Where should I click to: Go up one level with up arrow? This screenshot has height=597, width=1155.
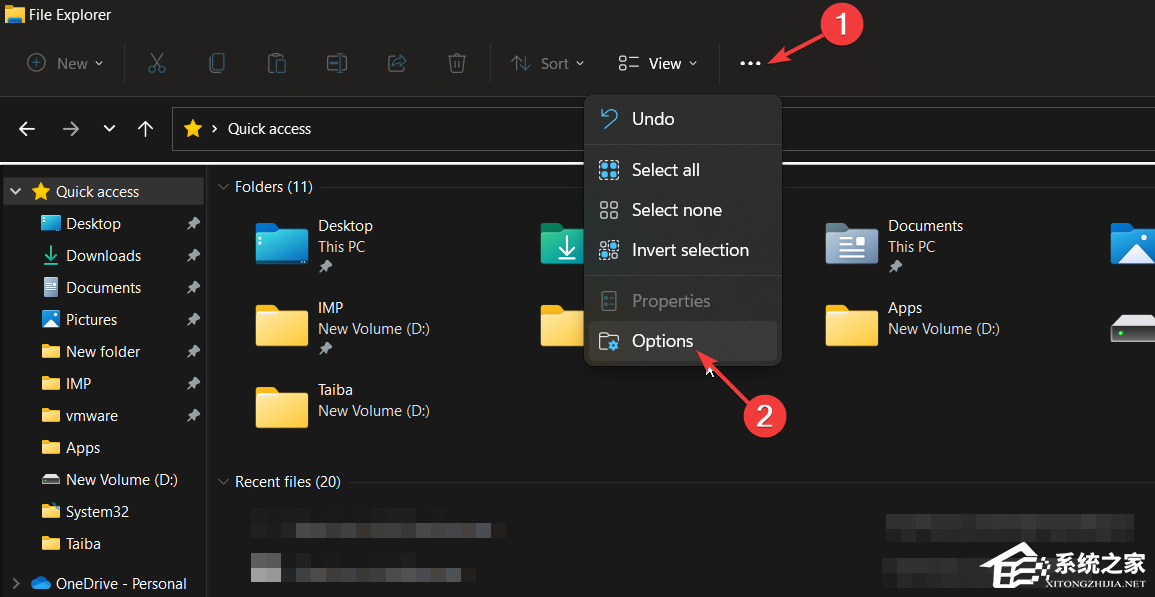146,129
